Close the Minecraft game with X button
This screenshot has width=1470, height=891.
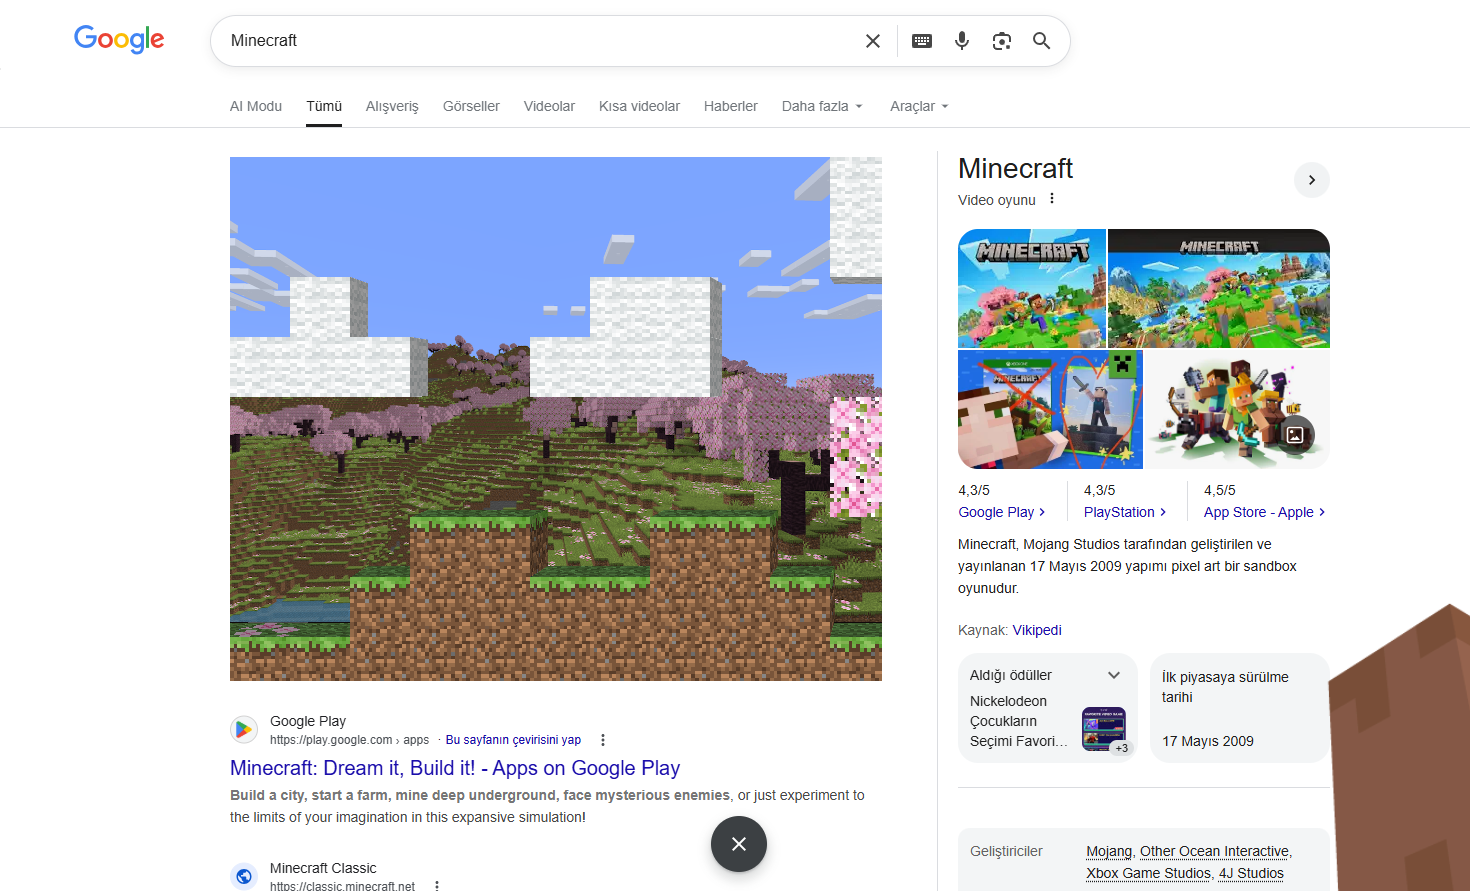tap(739, 844)
